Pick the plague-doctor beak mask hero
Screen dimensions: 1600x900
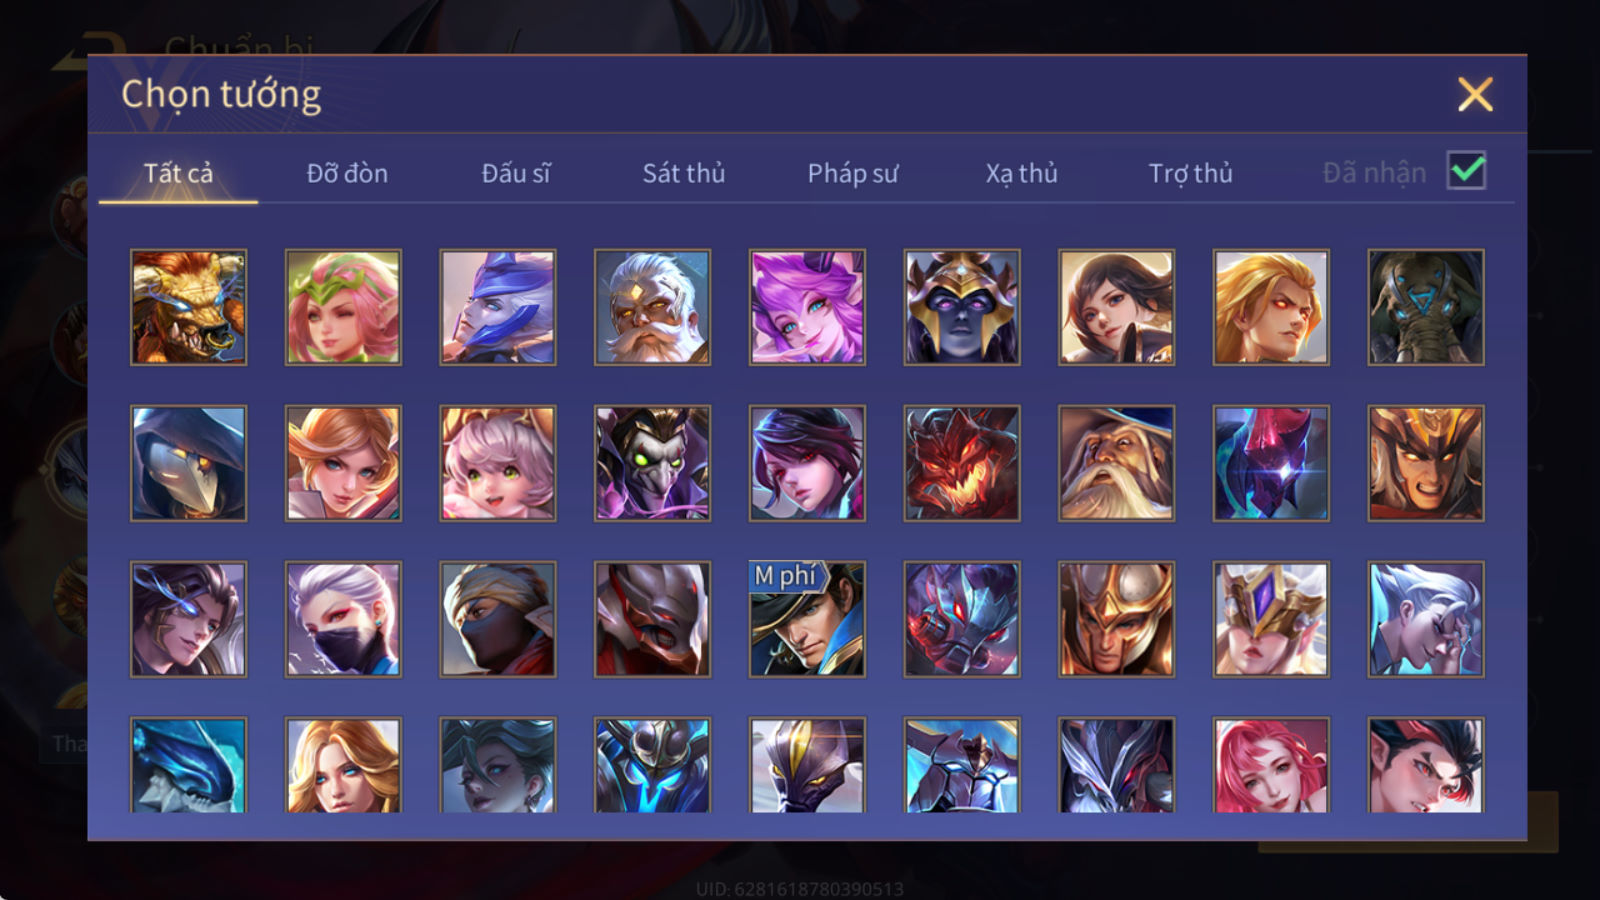pyautogui.click(x=188, y=463)
